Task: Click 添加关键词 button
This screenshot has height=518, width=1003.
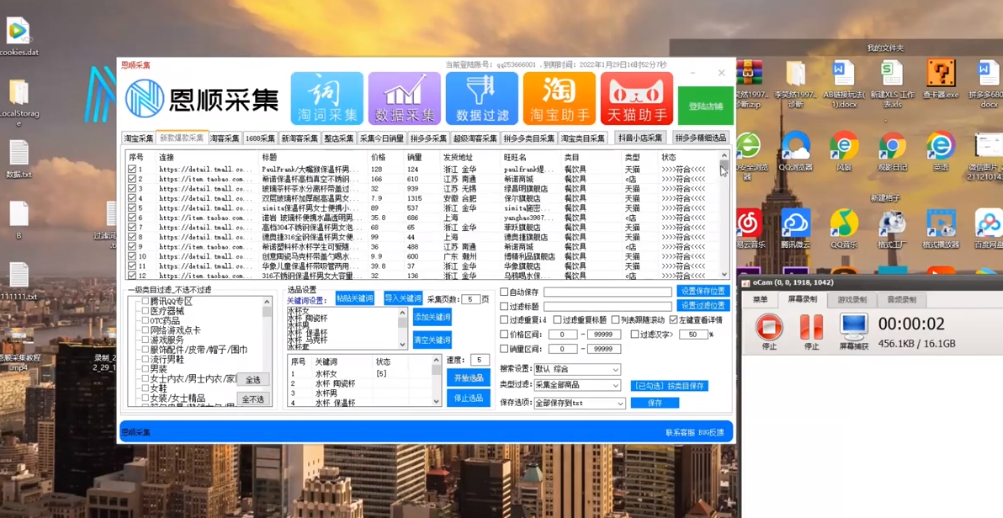Action: 432,317
